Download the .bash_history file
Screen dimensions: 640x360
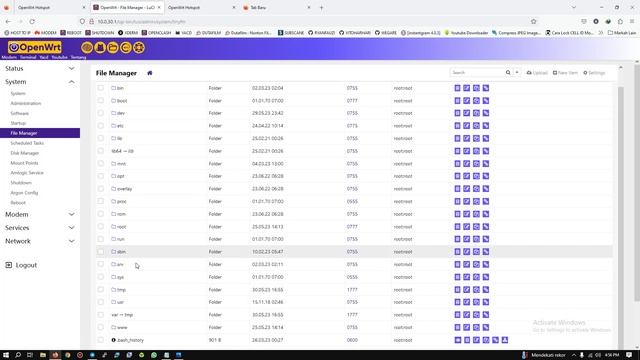pyautogui.click(x=504, y=340)
